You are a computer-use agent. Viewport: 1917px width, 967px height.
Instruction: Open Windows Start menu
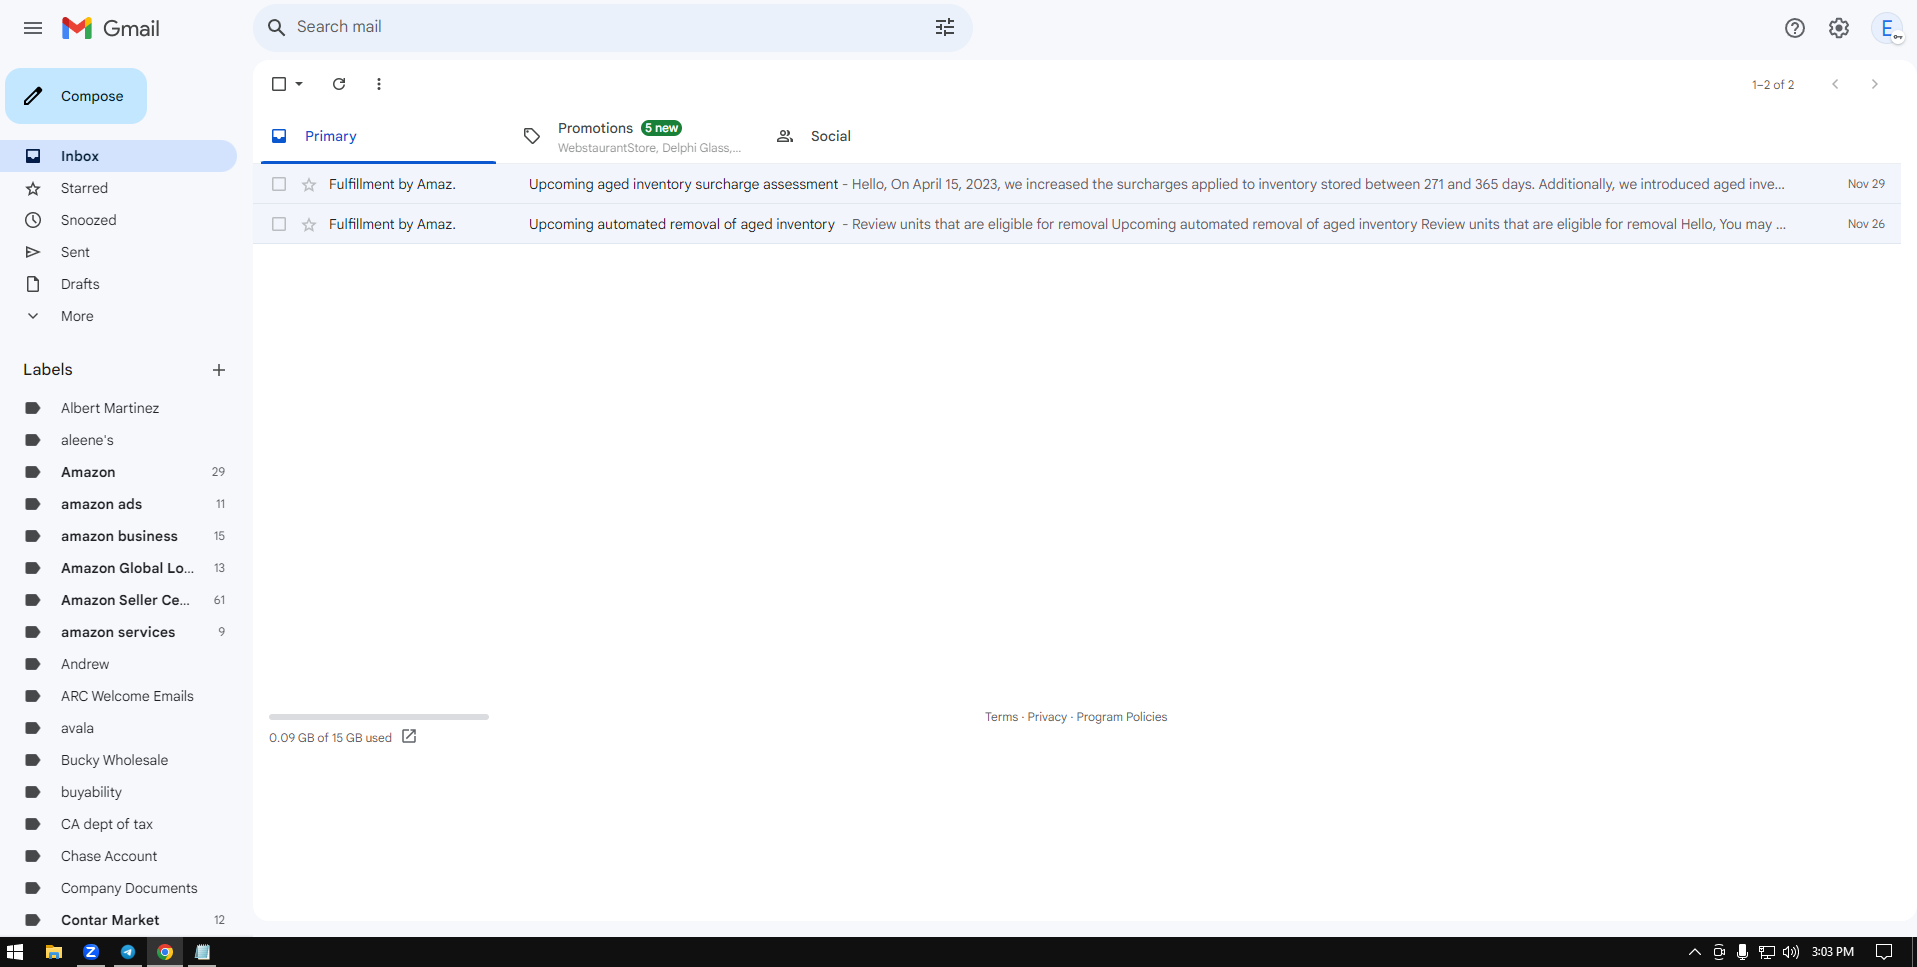tap(15, 952)
